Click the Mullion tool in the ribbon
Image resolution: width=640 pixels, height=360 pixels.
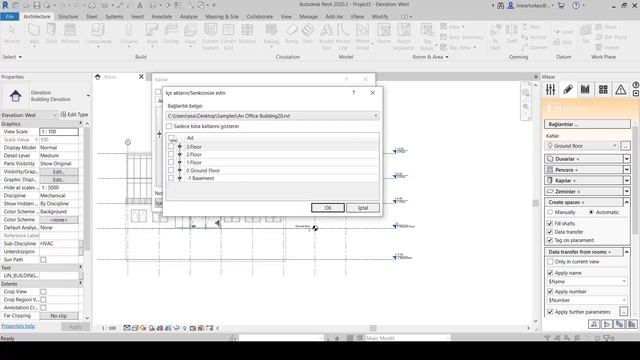coord(247,33)
